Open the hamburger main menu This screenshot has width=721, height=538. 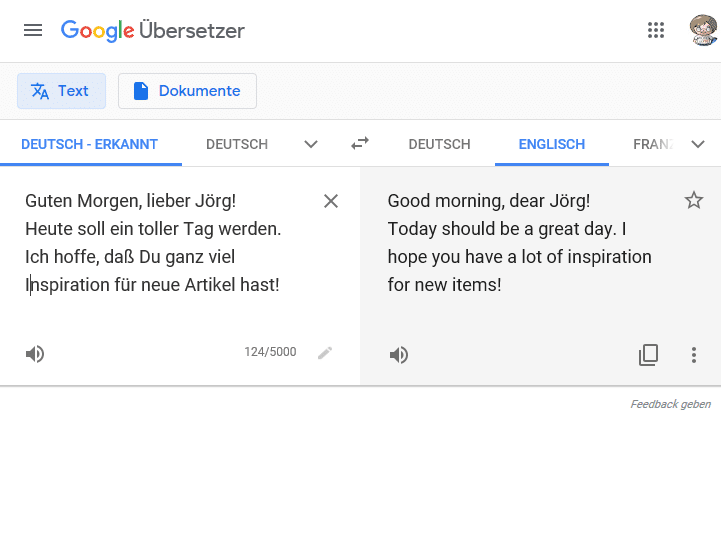point(33,30)
